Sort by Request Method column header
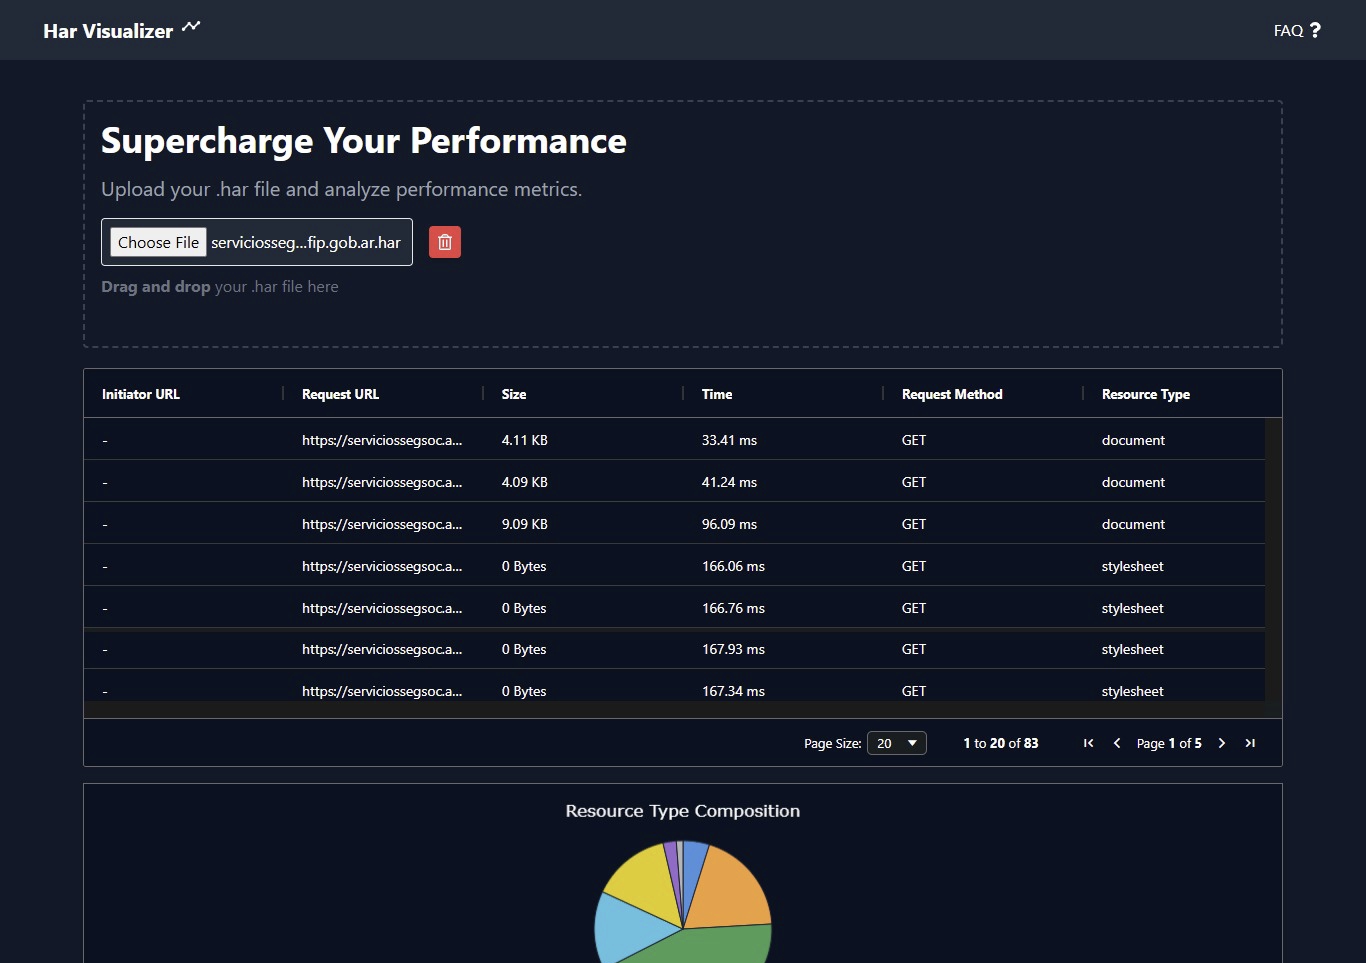 [x=952, y=394]
